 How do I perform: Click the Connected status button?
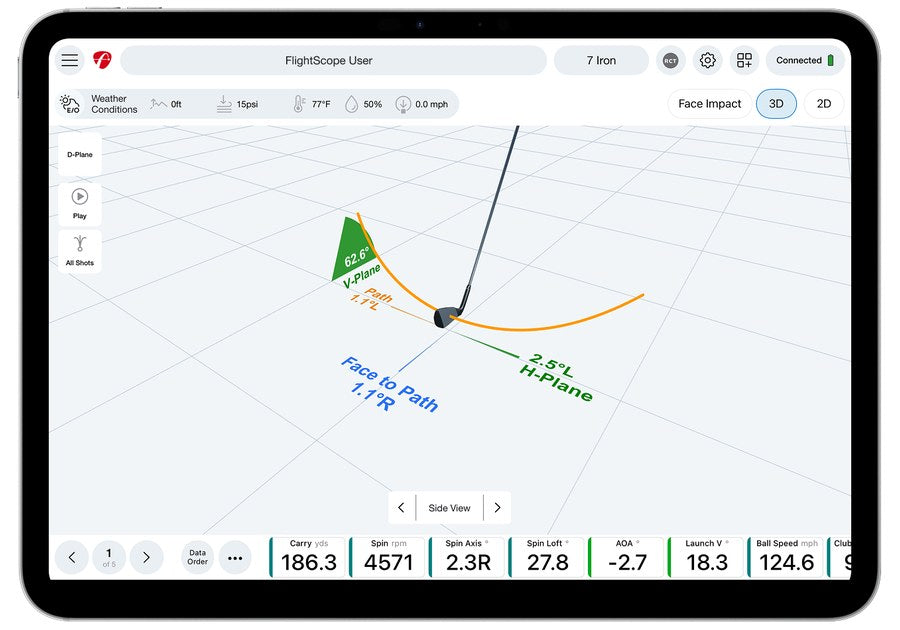tap(805, 60)
